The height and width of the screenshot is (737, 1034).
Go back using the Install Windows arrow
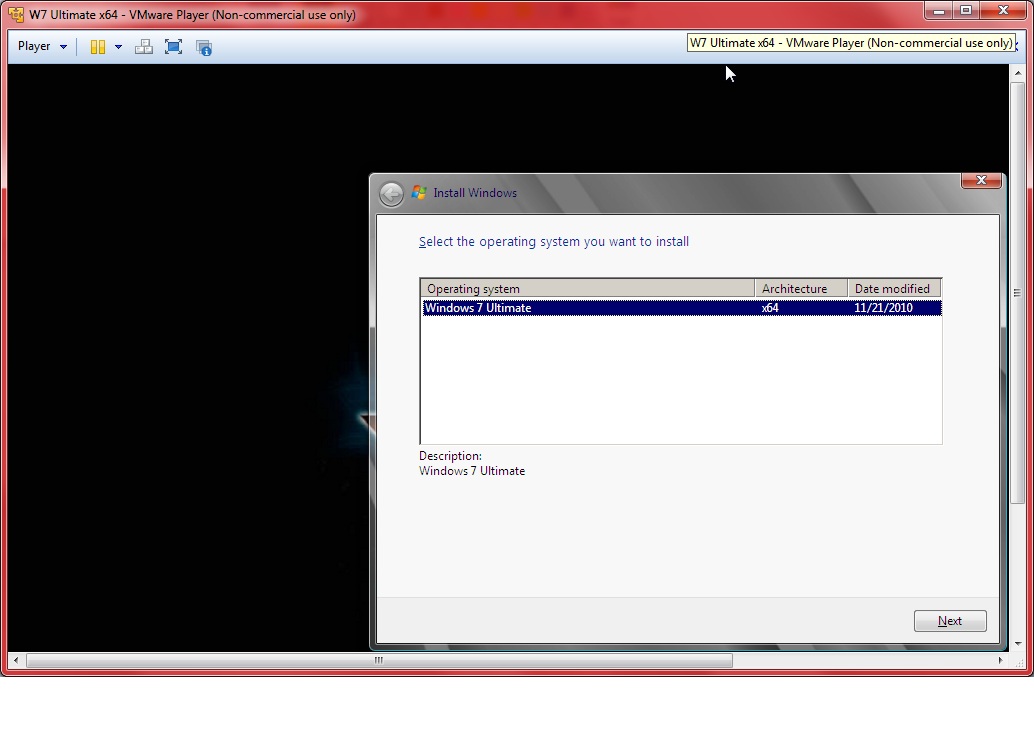(391, 194)
